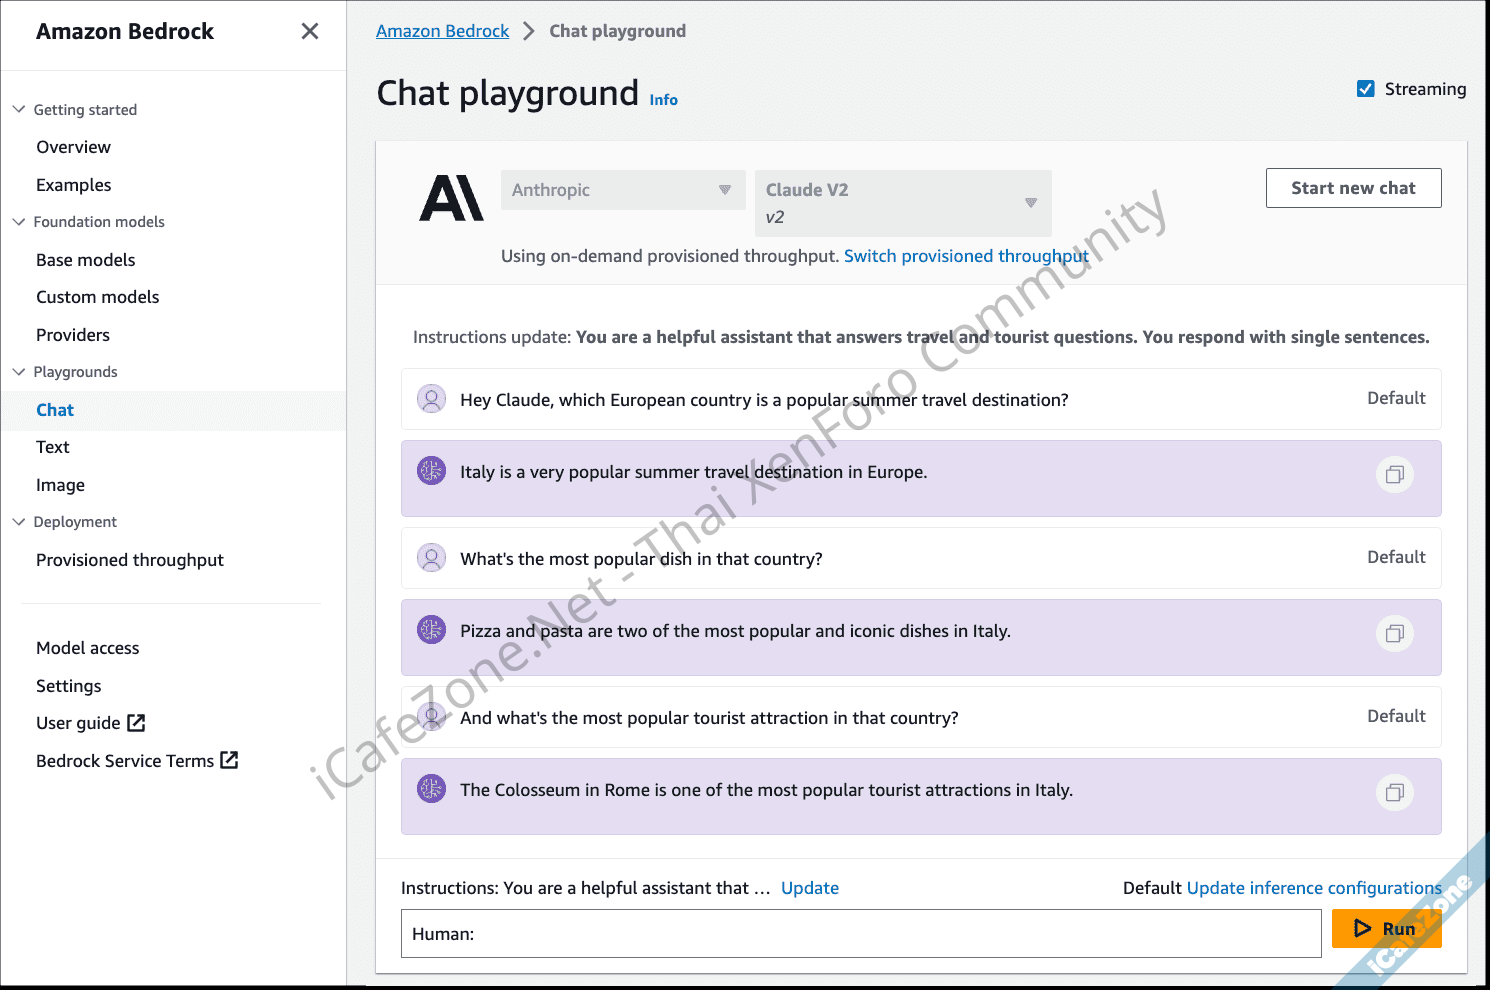Open the Text playground
The height and width of the screenshot is (990, 1490).
click(x=53, y=447)
